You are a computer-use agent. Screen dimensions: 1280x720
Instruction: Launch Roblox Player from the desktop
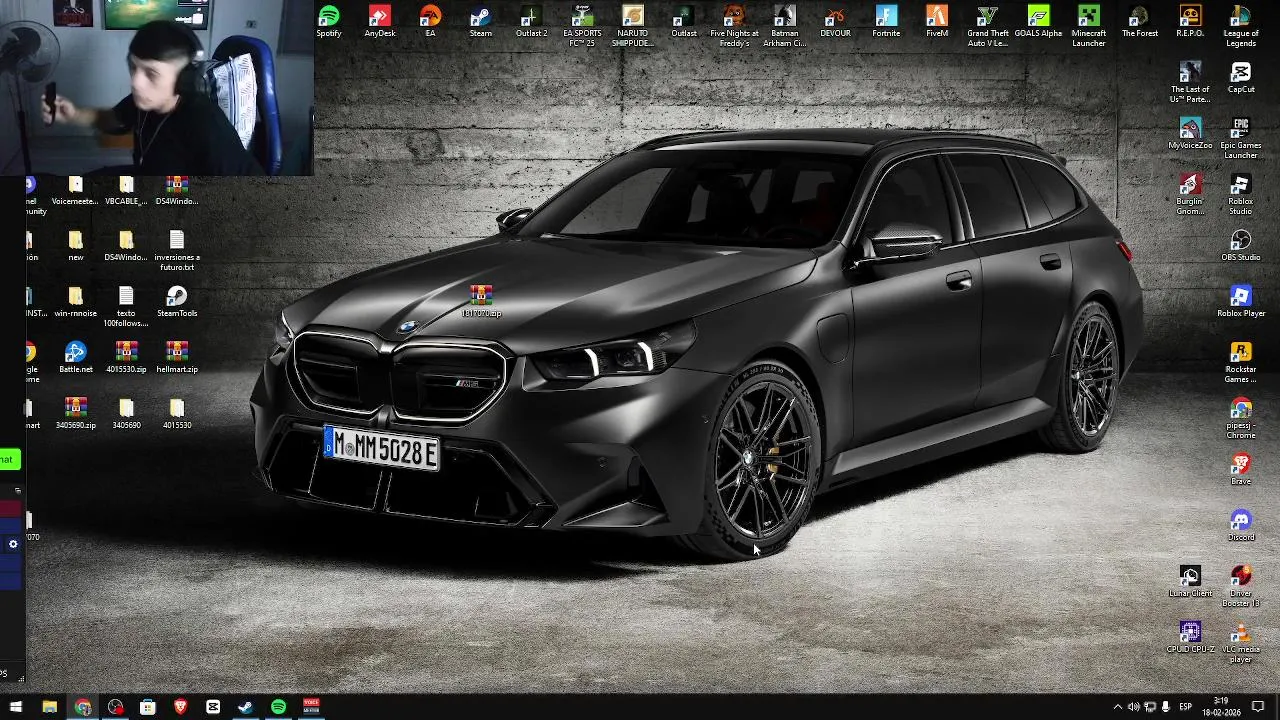click(1241, 302)
